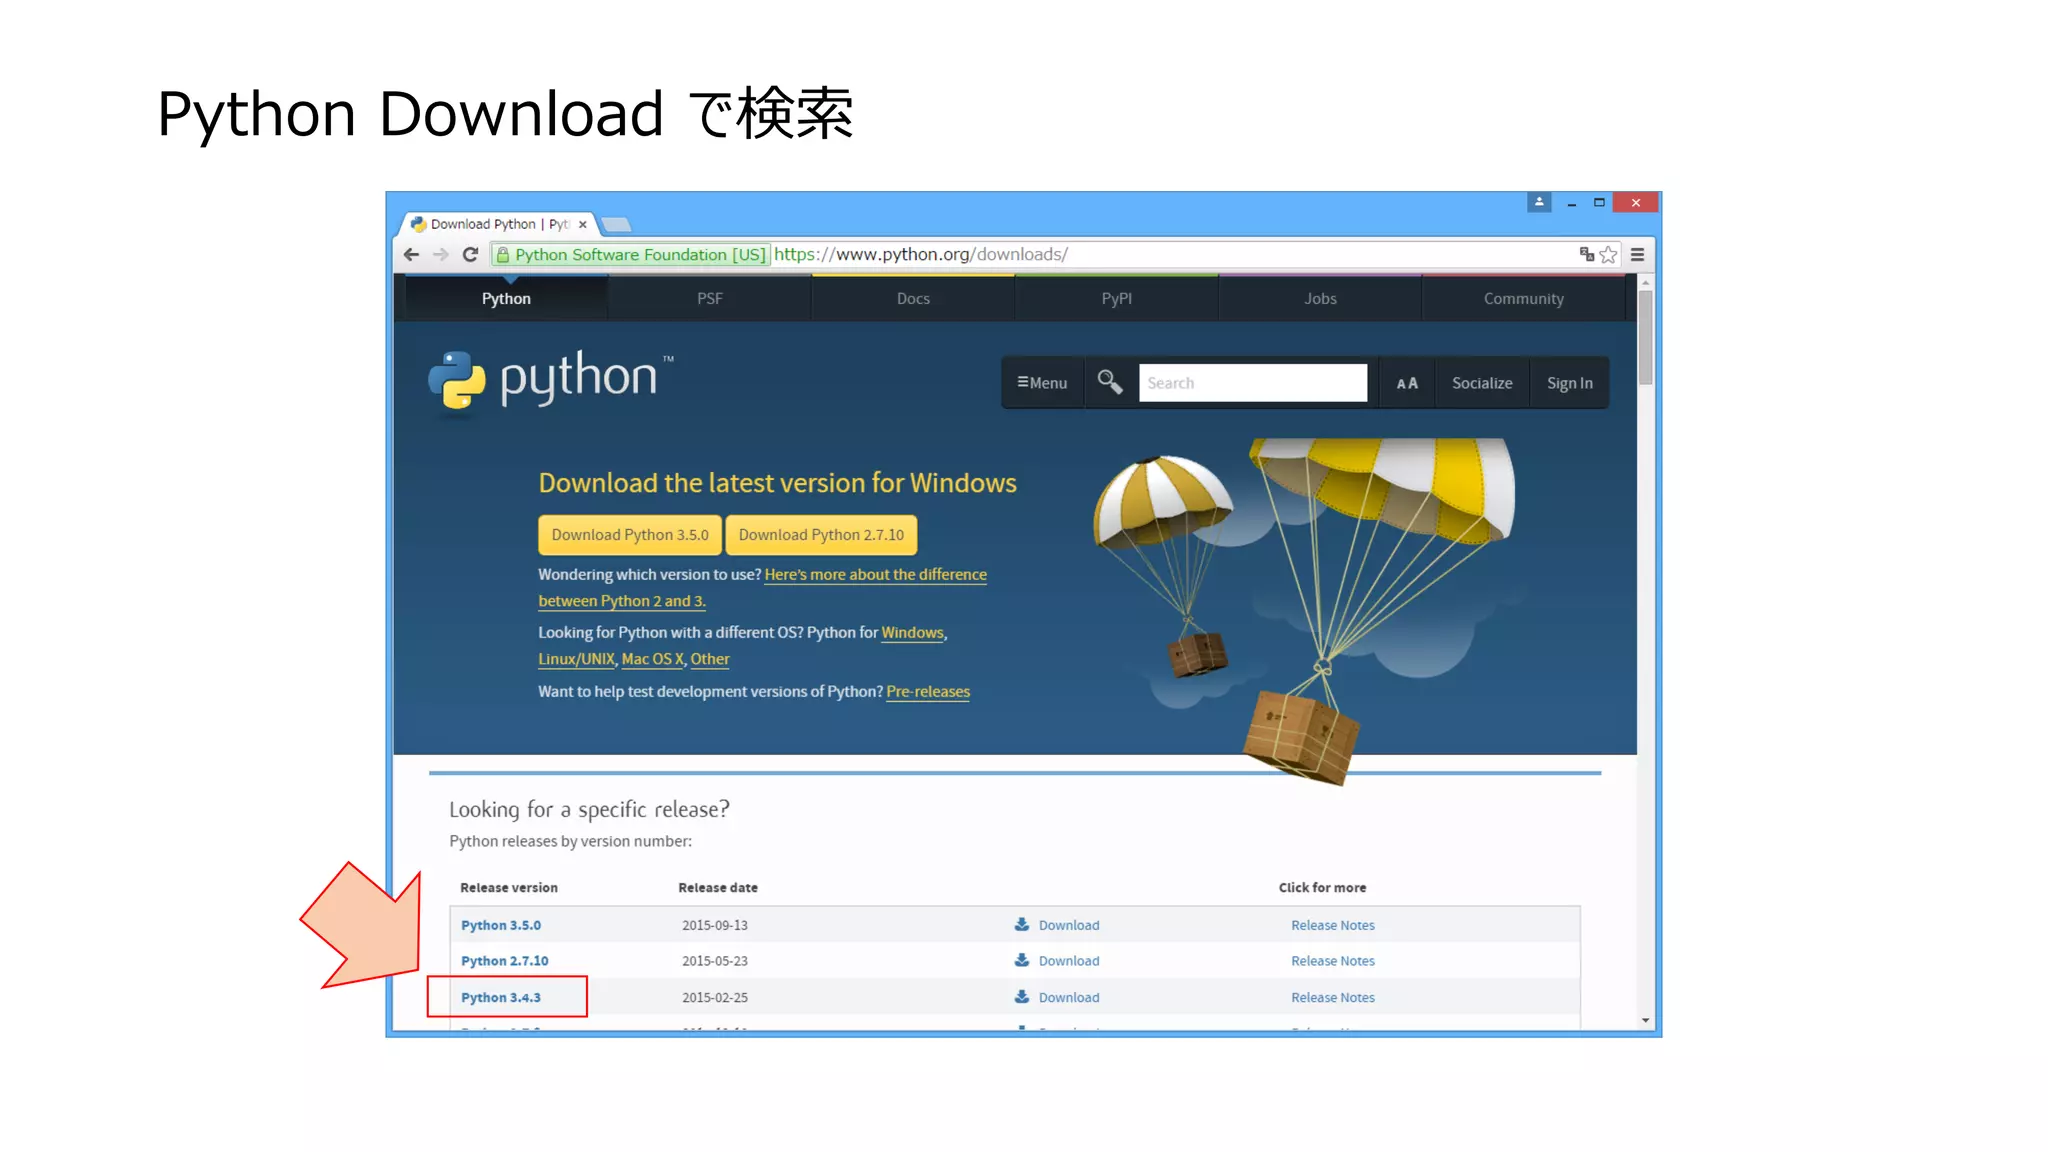Follow the Linux/UNIX link

click(x=576, y=659)
